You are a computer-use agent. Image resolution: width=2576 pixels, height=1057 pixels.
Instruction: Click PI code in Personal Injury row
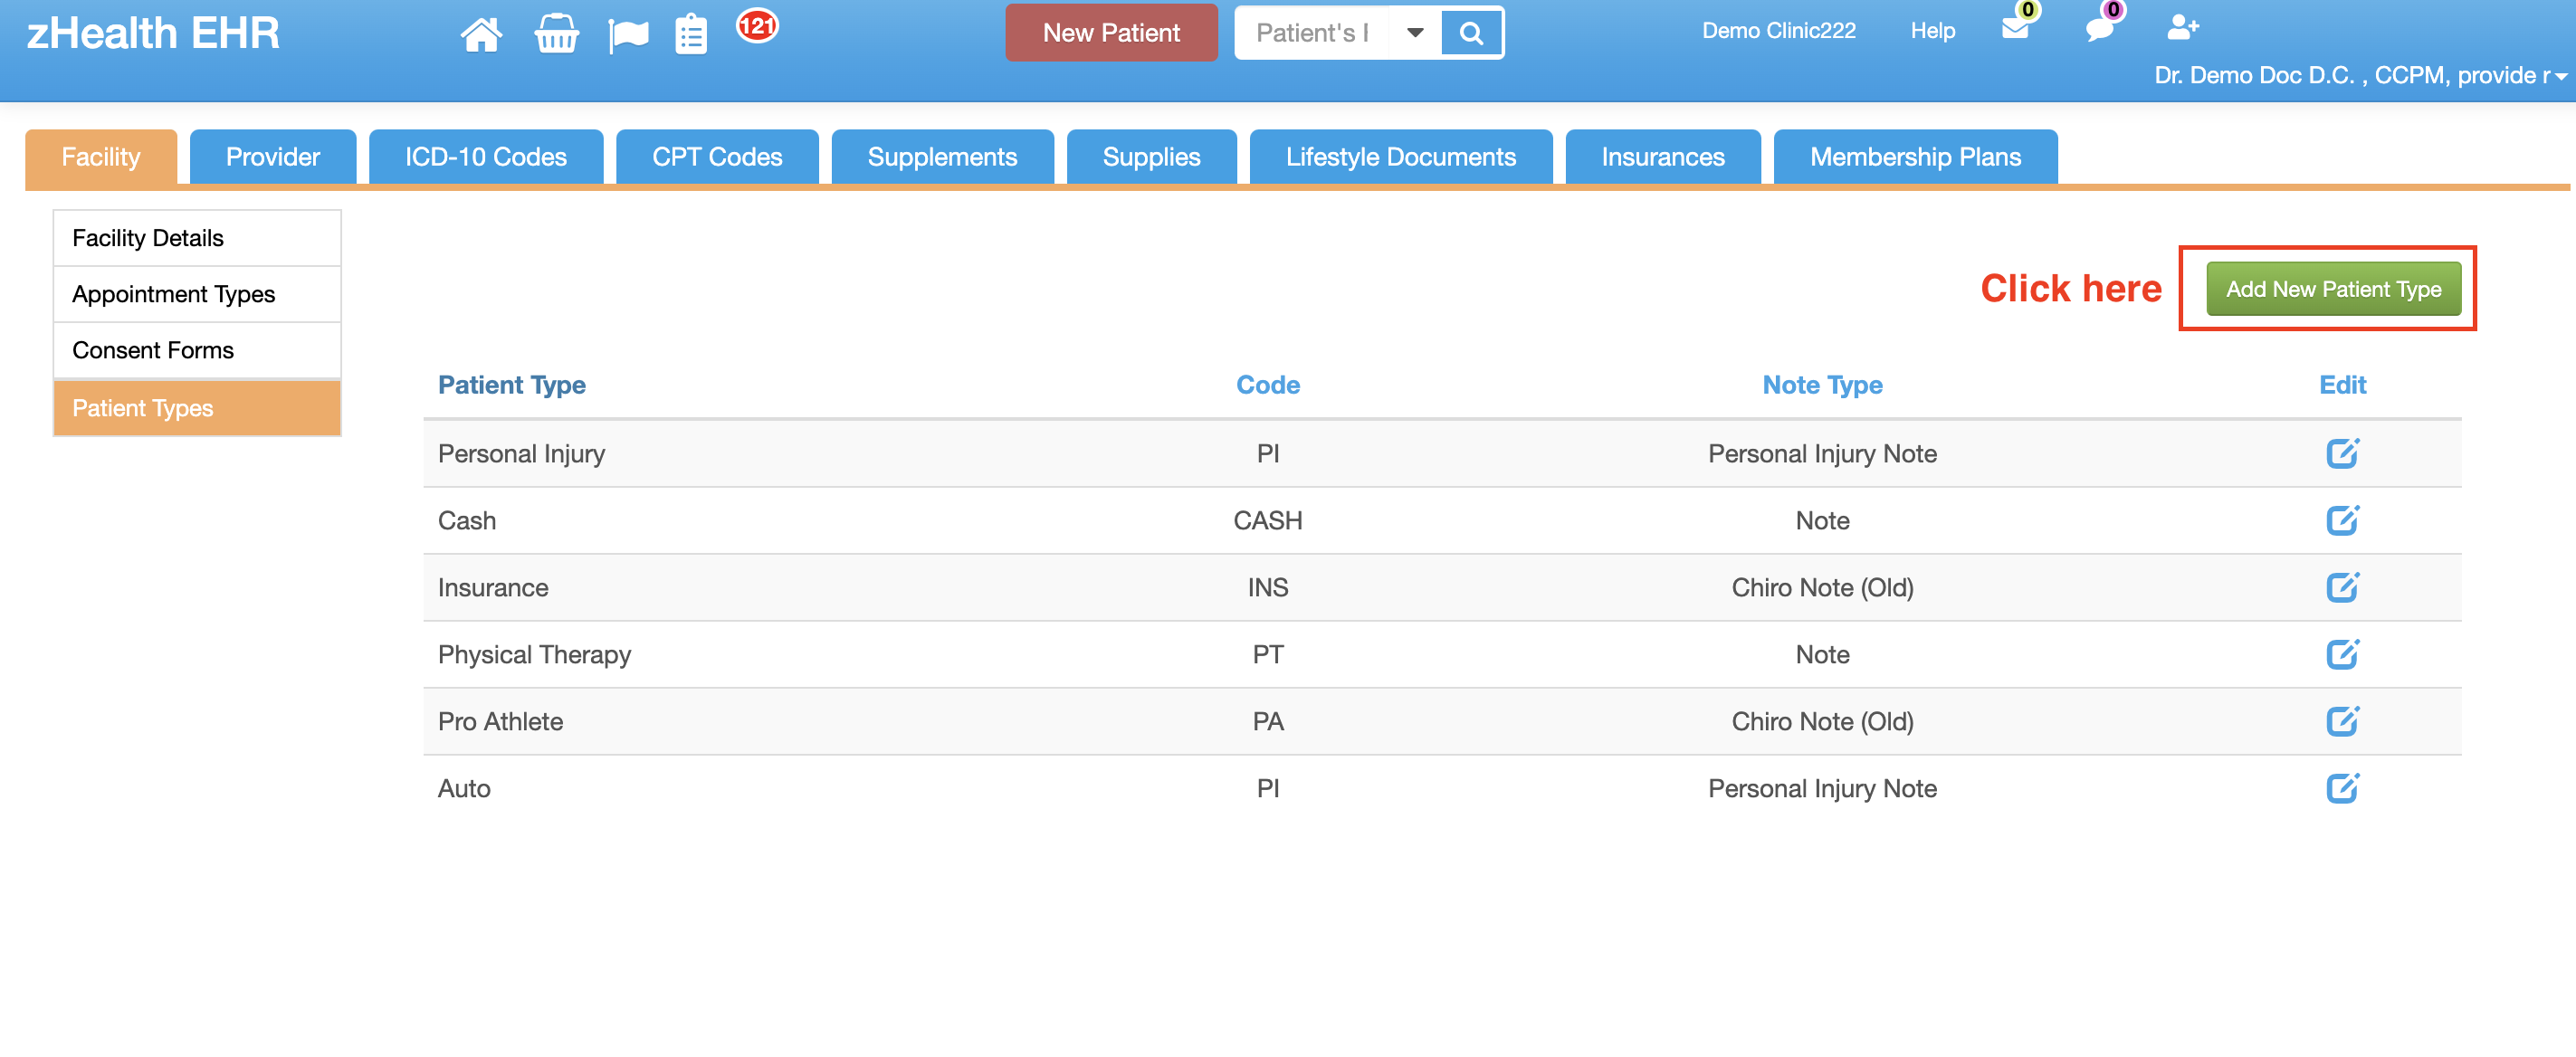[x=1267, y=454]
